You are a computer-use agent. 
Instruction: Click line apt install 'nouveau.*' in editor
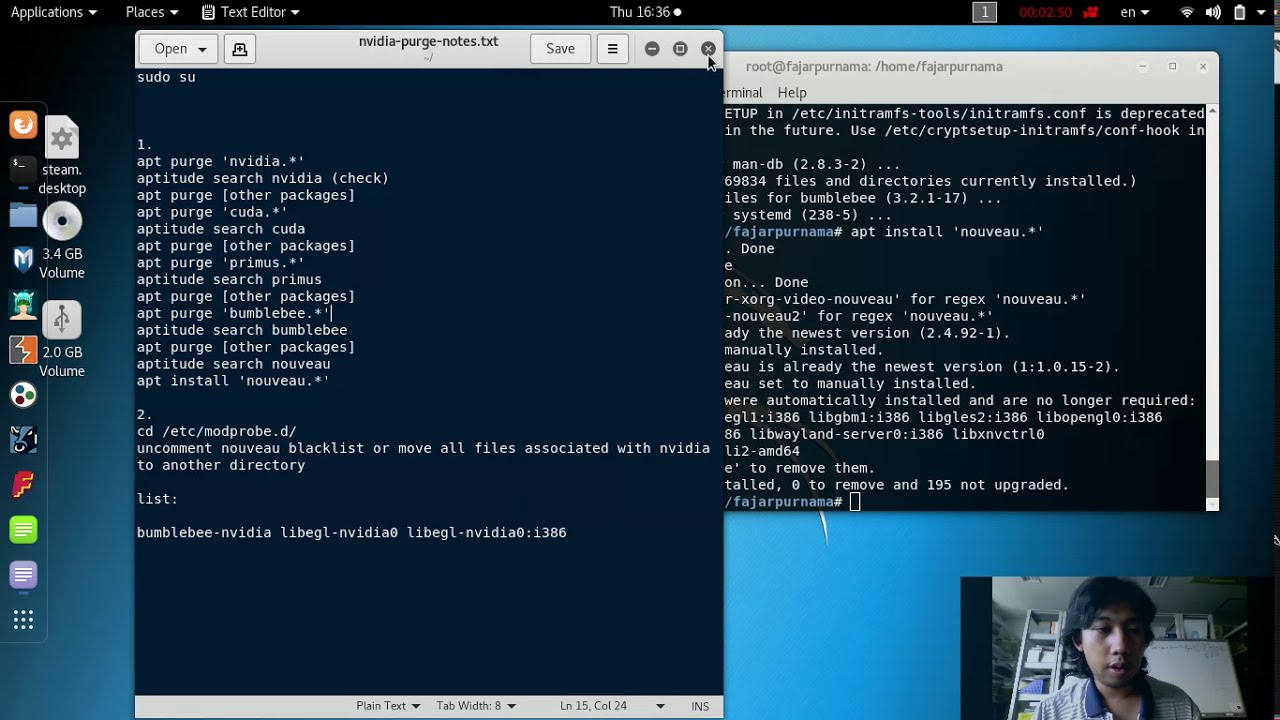click(233, 381)
